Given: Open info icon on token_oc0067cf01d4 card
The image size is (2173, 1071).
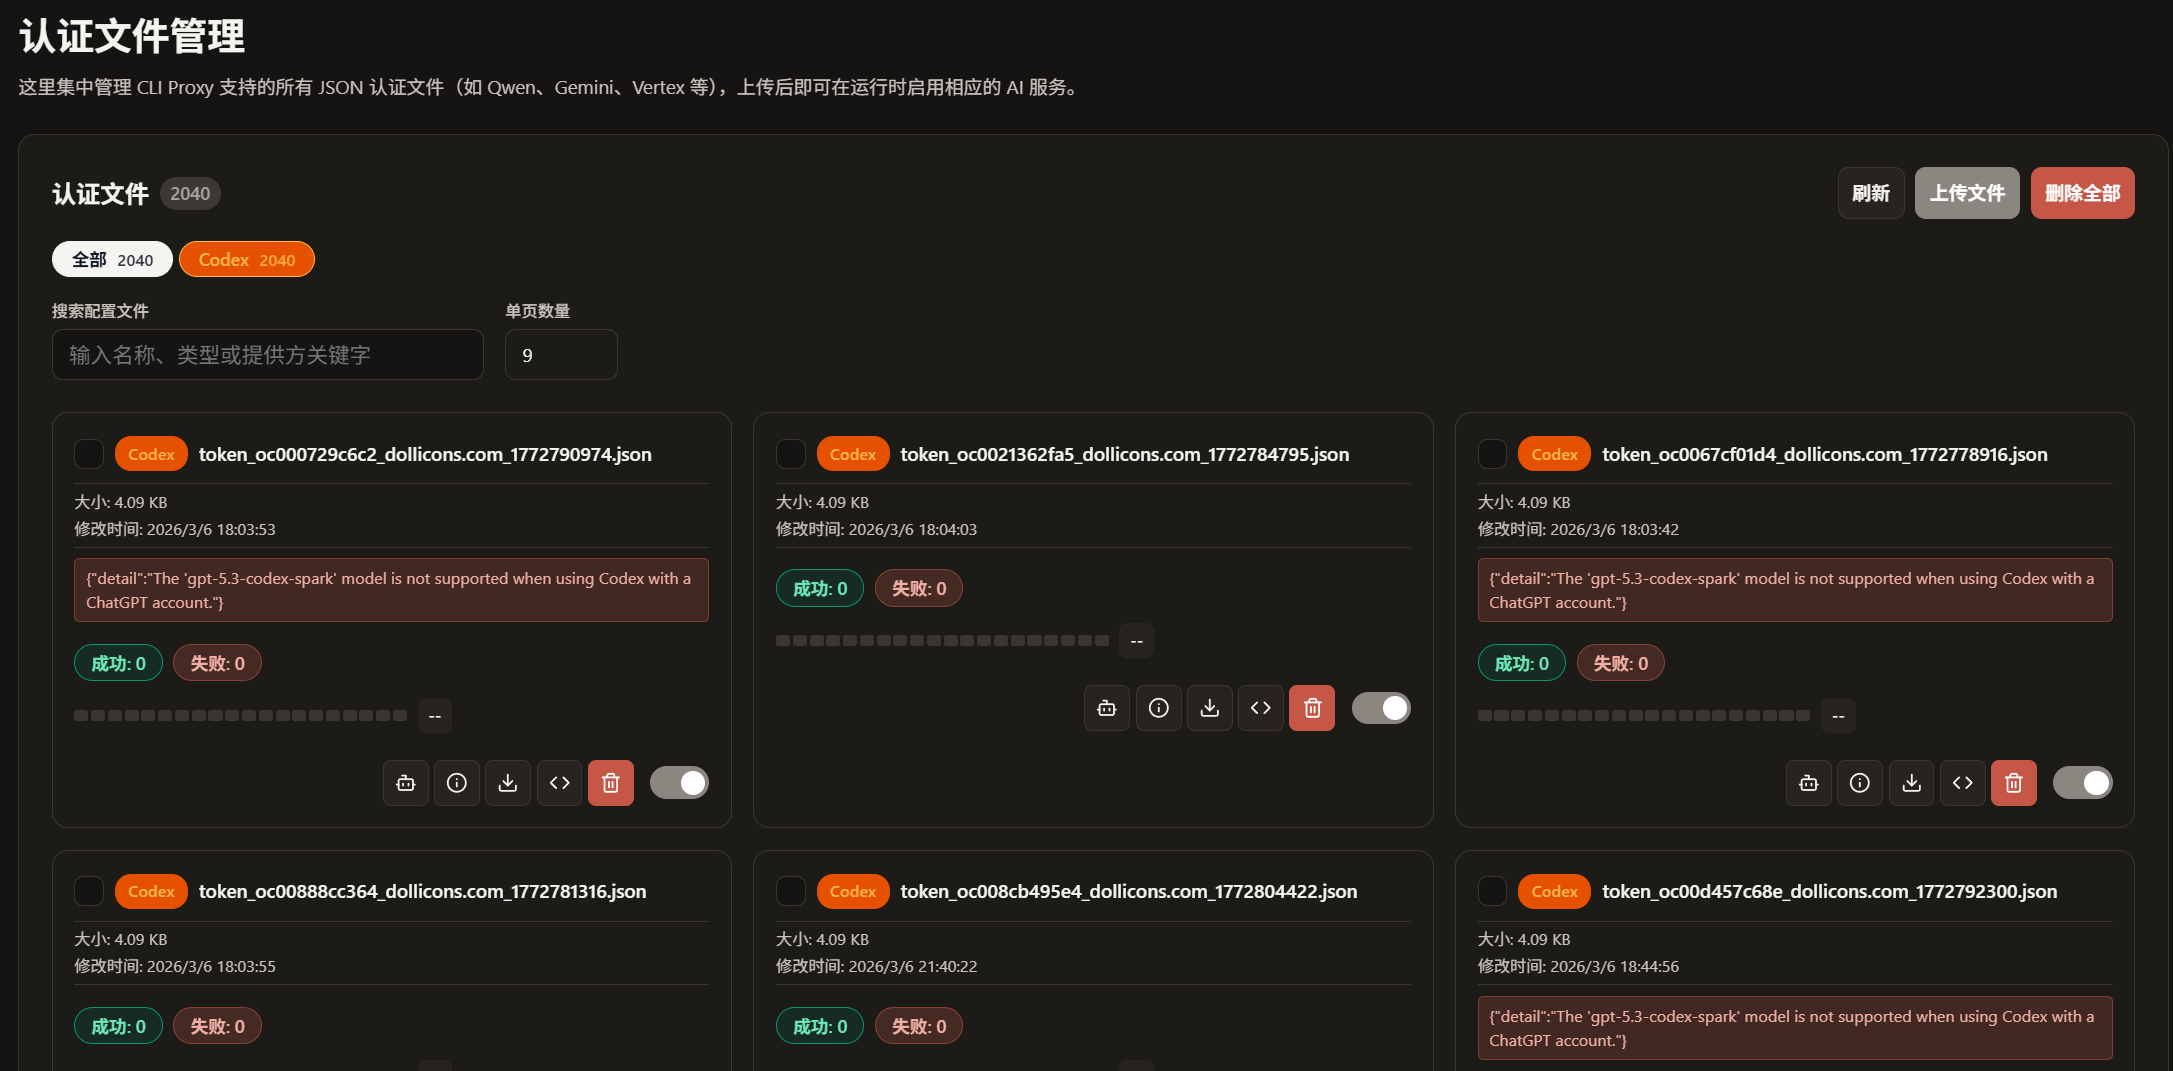Looking at the screenshot, I should point(1860,783).
